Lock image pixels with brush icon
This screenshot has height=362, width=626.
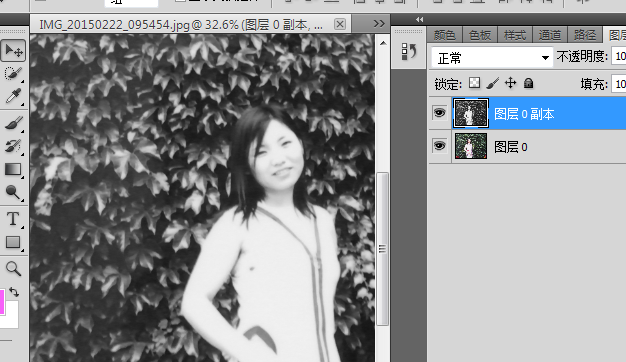(x=493, y=83)
